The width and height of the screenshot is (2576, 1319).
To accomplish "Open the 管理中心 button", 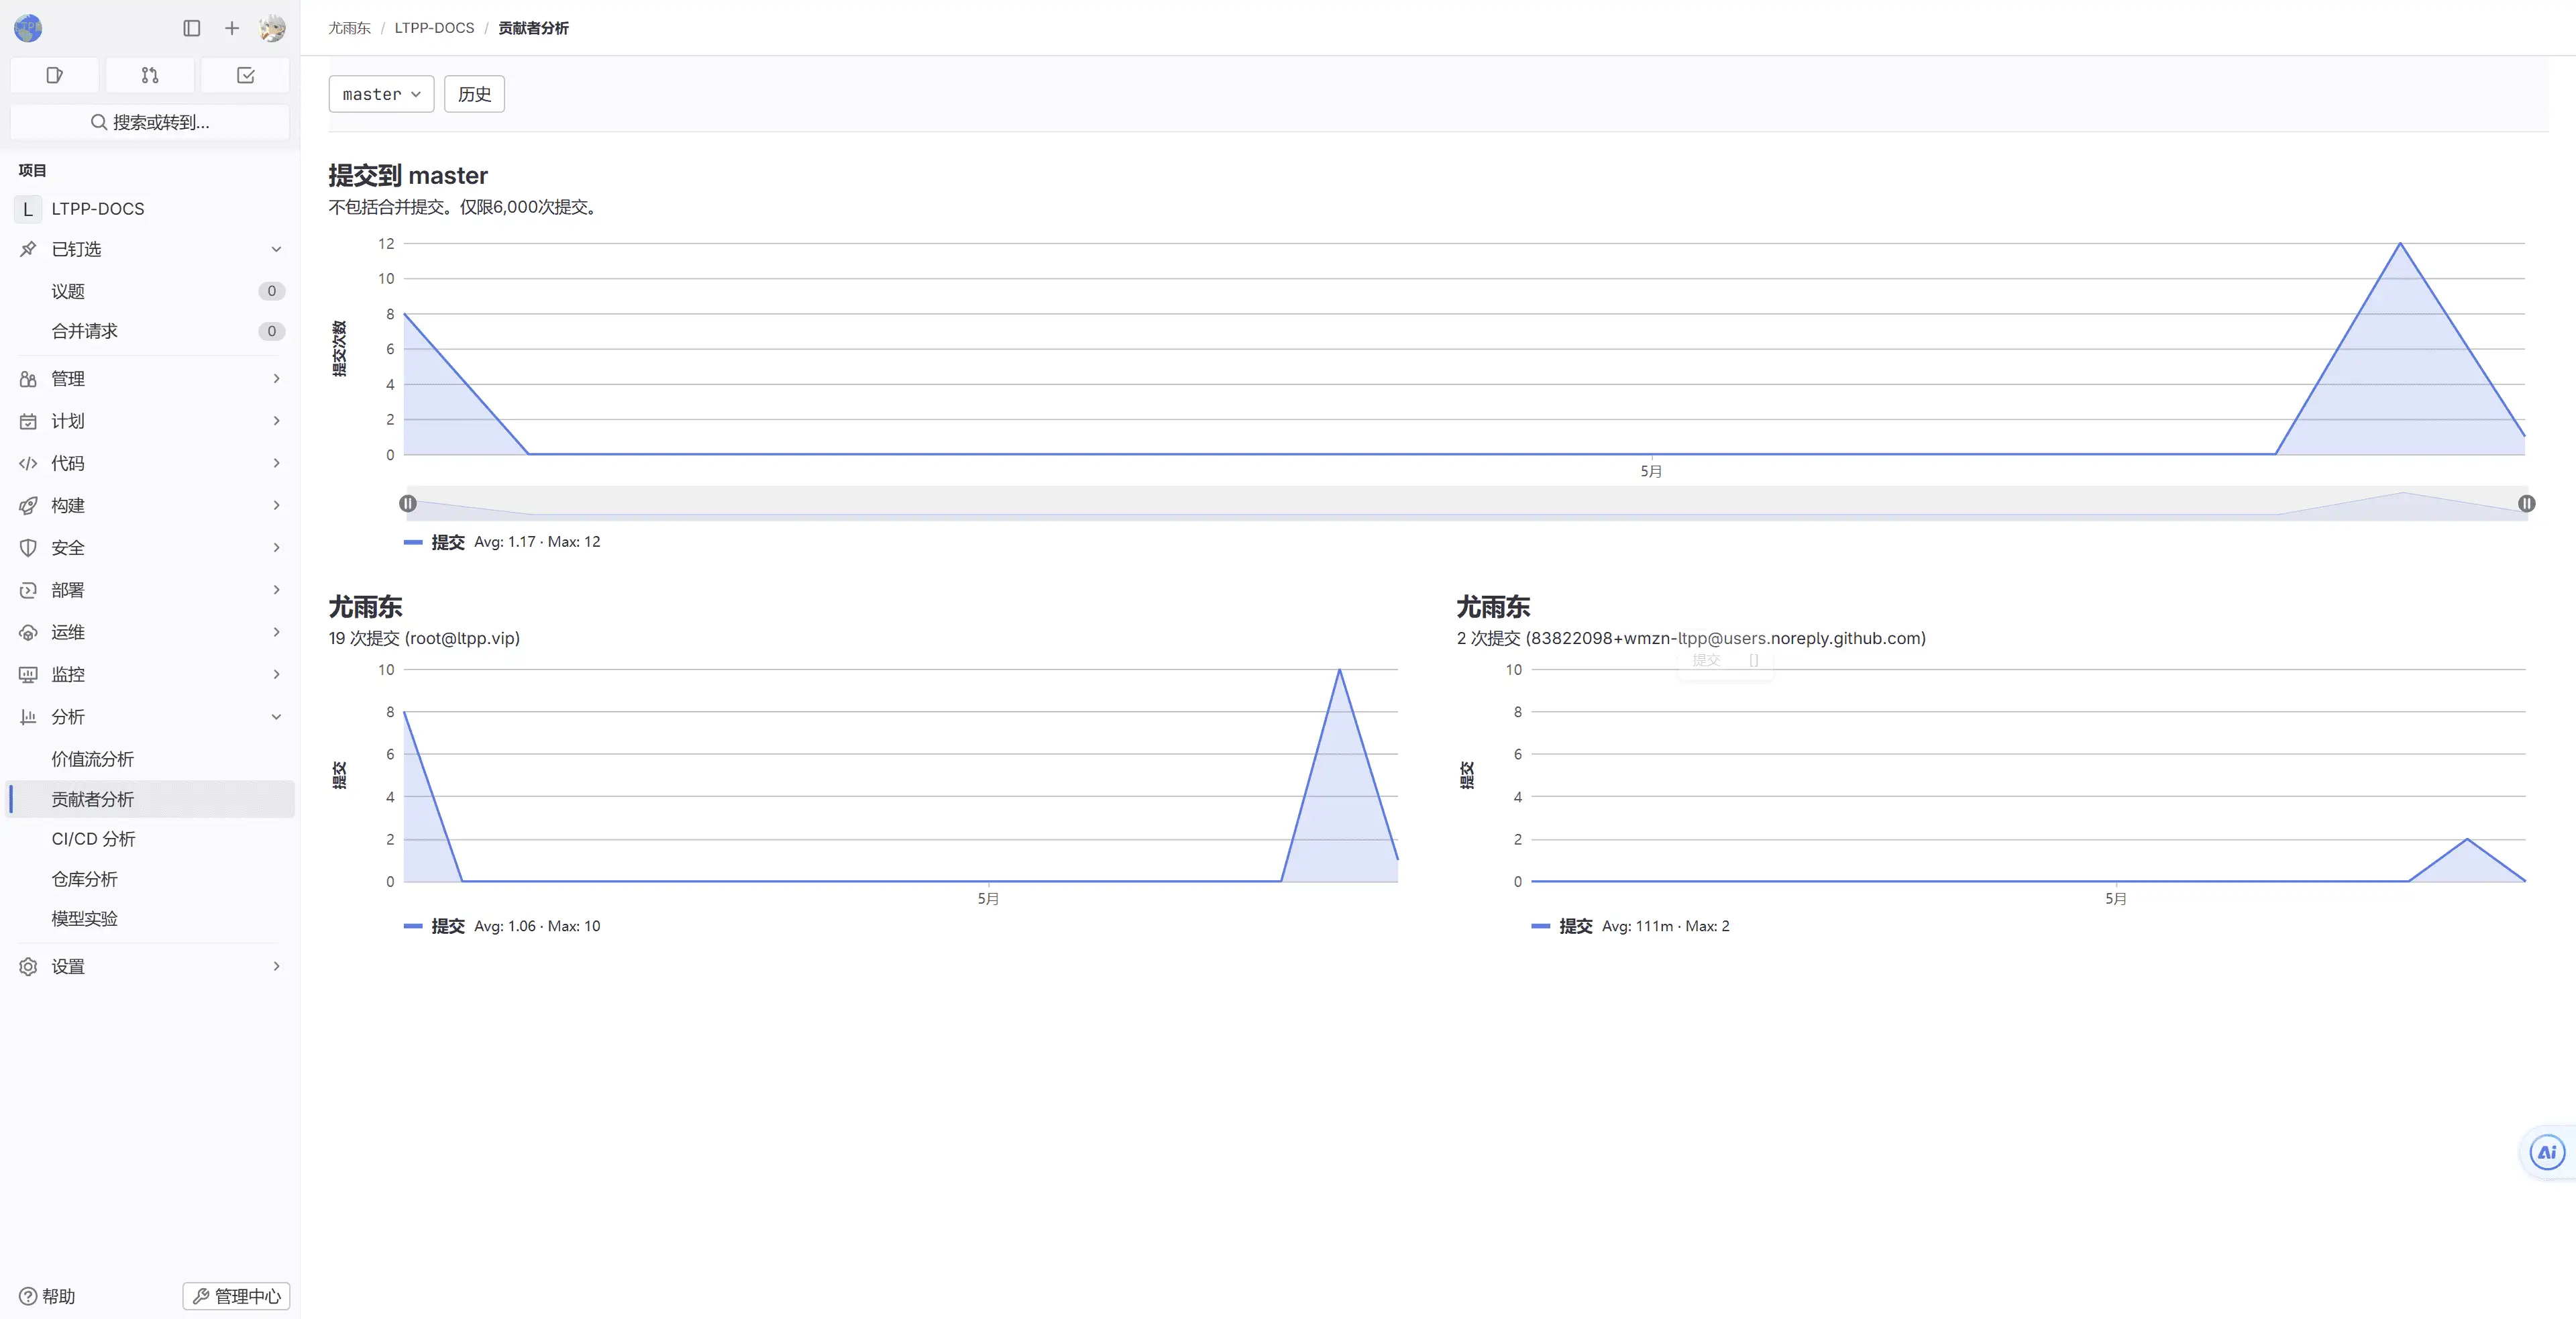I will pos(236,1296).
